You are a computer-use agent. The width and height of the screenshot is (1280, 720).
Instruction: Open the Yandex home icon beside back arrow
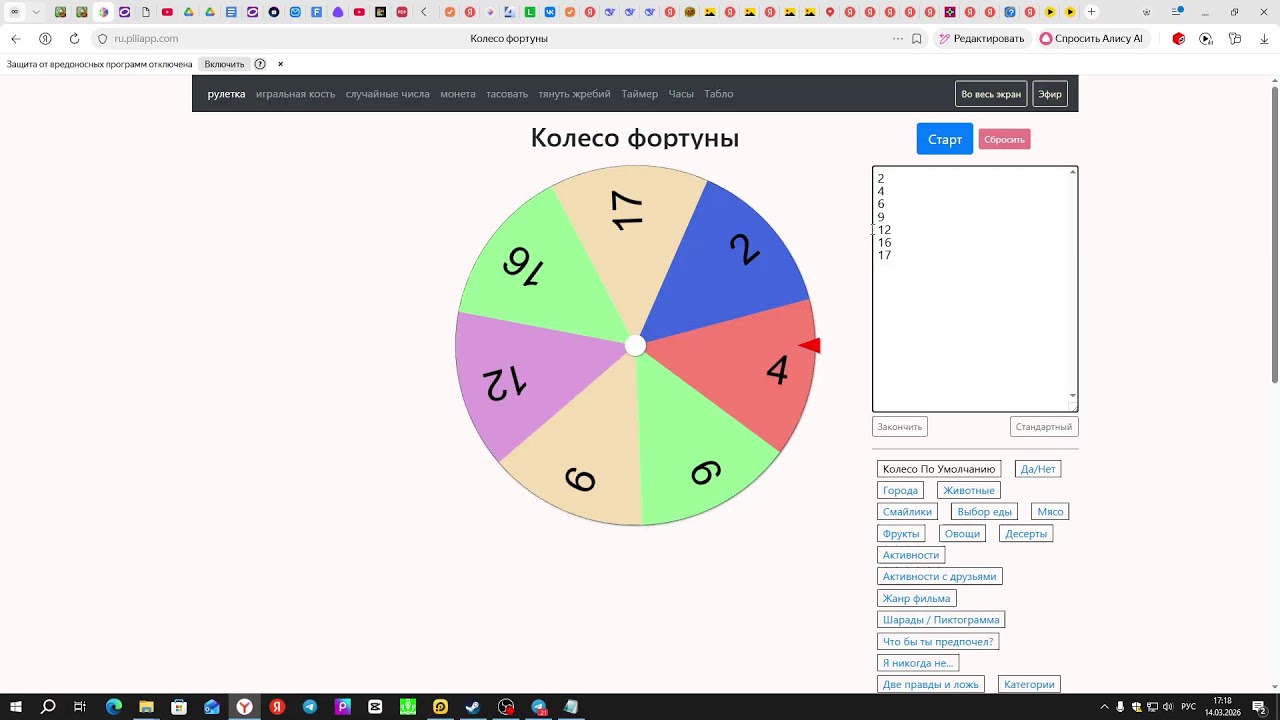point(45,39)
